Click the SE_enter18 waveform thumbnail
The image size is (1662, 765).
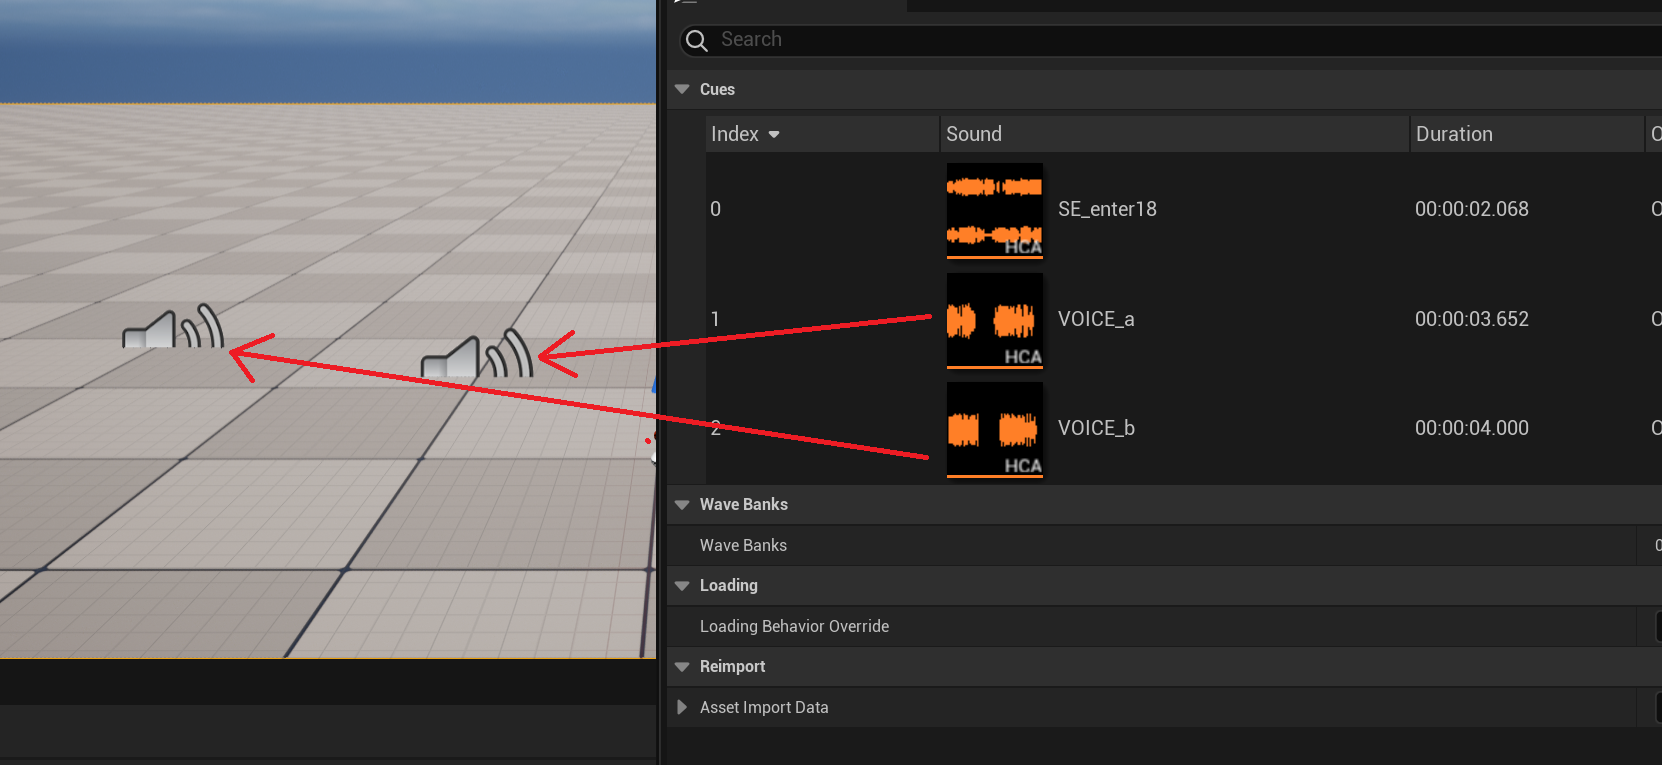(994, 210)
